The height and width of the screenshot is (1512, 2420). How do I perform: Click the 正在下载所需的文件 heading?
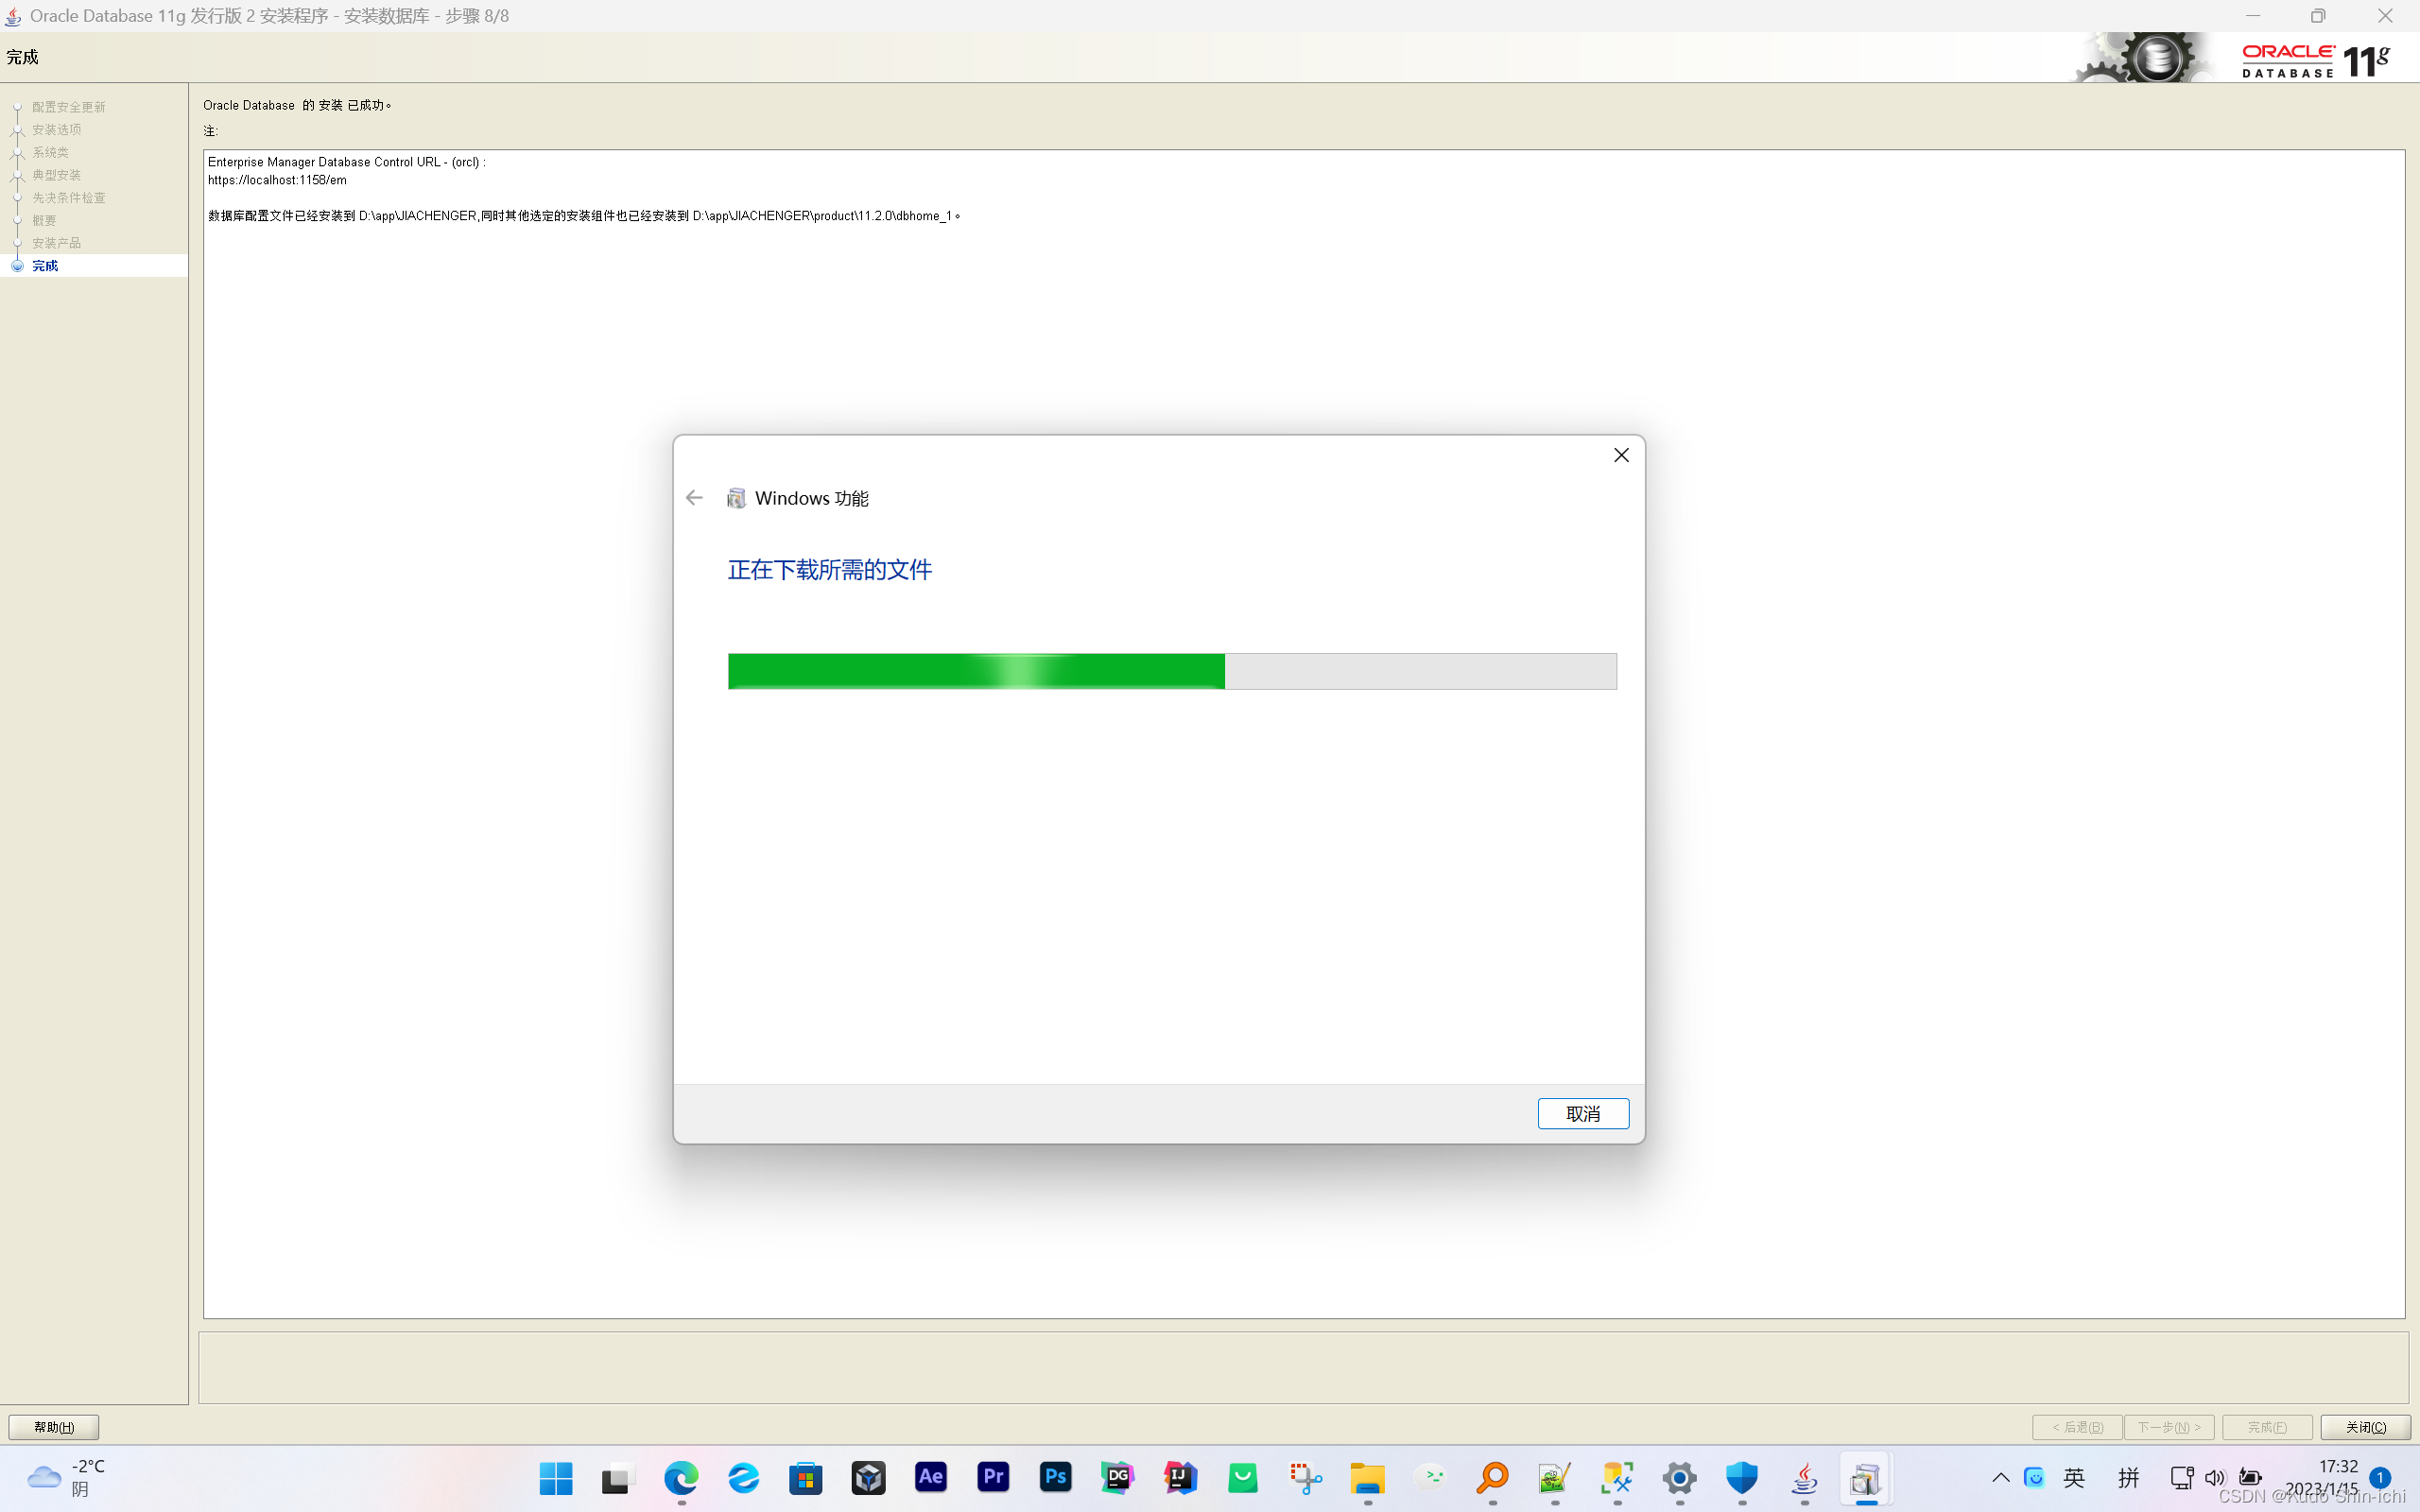click(x=829, y=569)
